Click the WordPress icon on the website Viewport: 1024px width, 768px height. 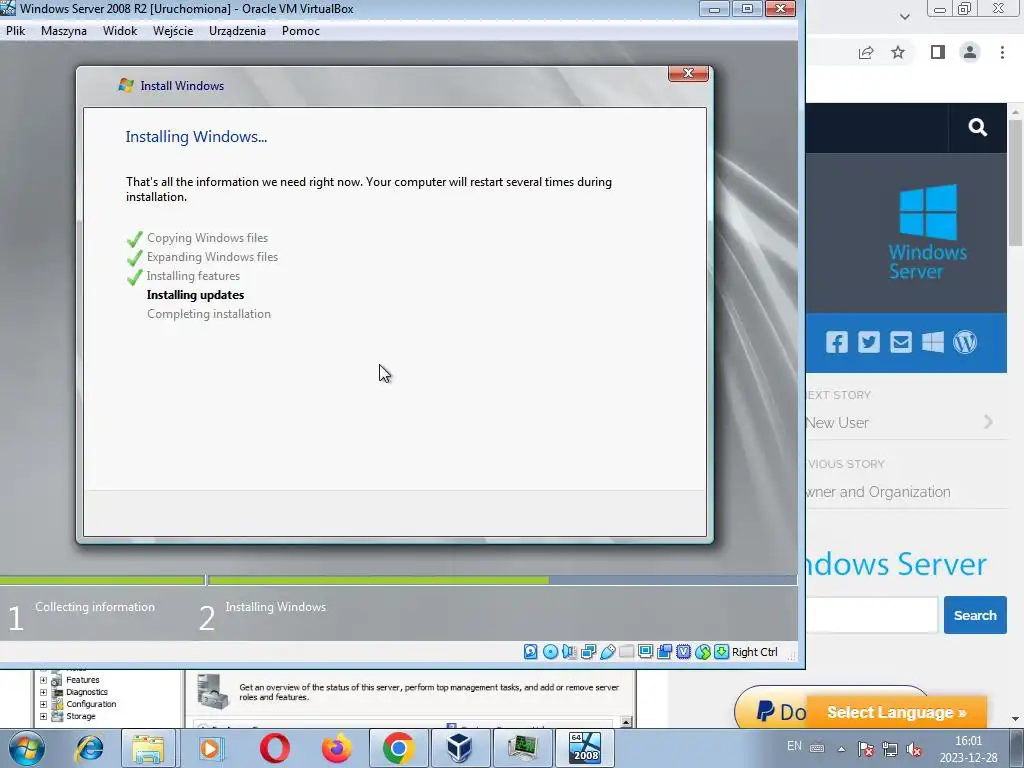pos(965,342)
